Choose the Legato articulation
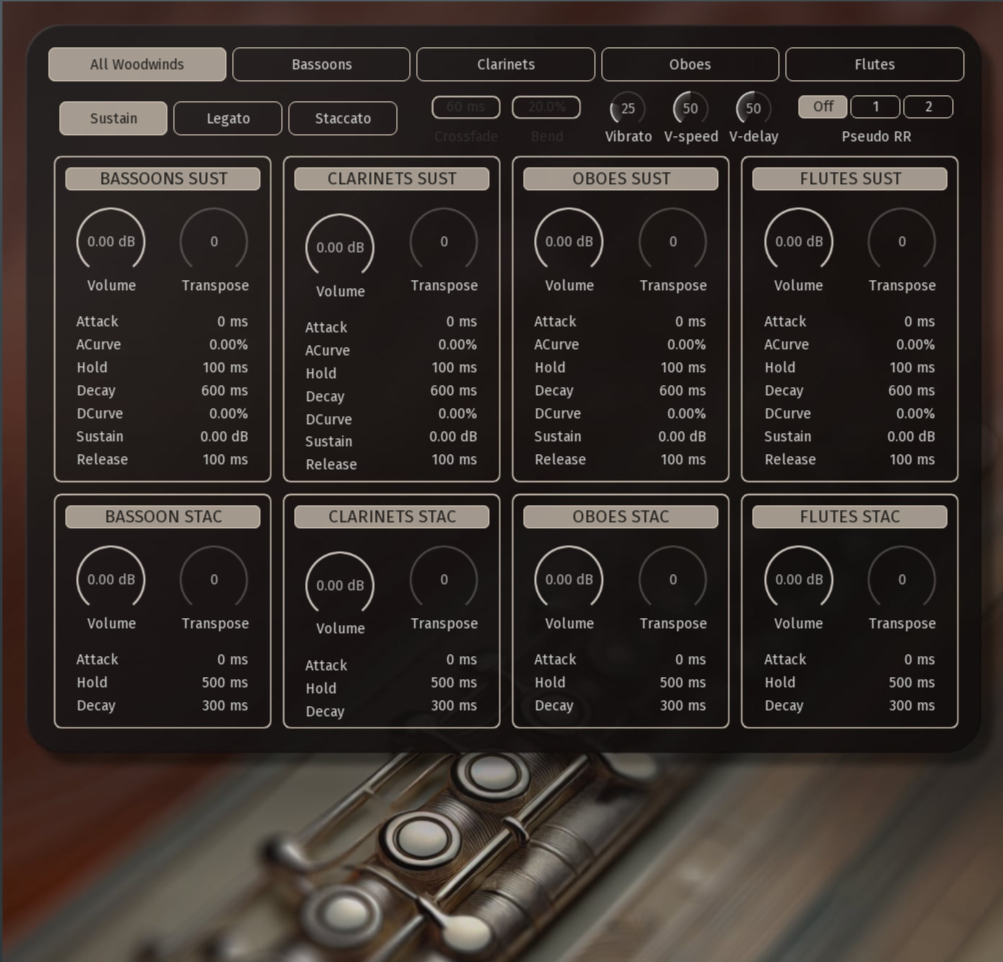This screenshot has height=962, width=1003. pyautogui.click(x=228, y=118)
